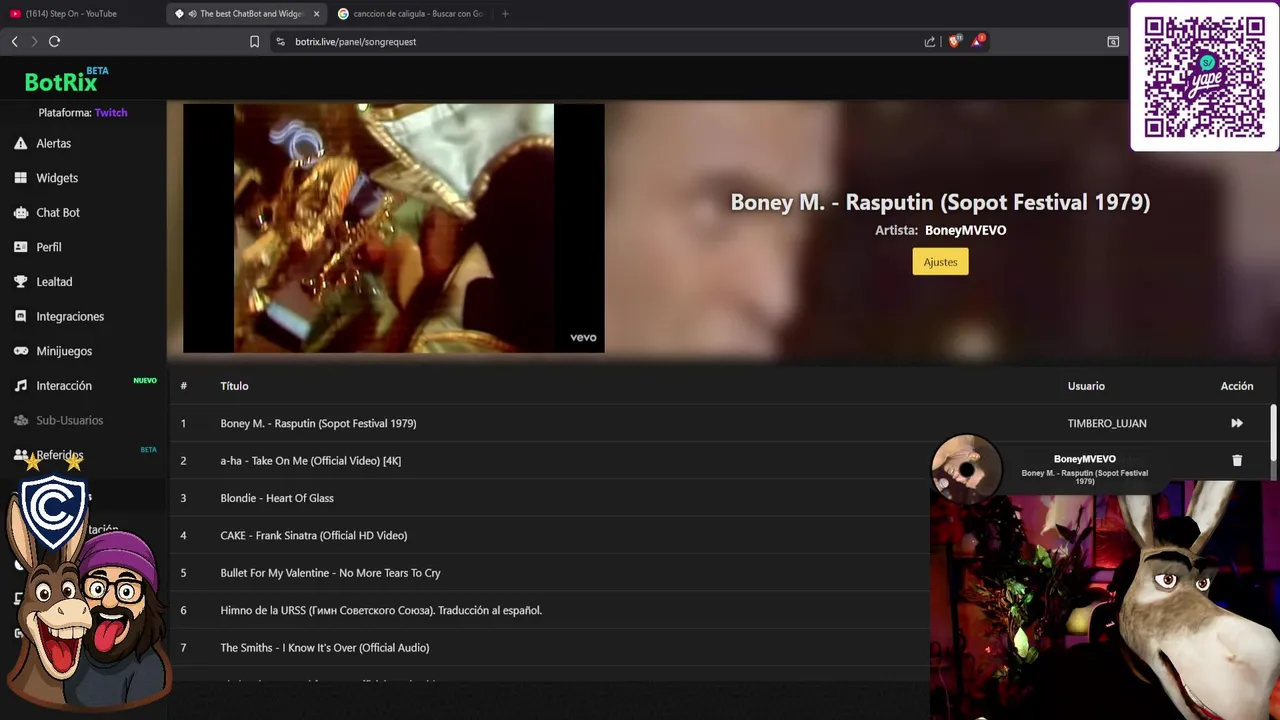
Task: Open Referidos menu item
Action: (x=60, y=455)
